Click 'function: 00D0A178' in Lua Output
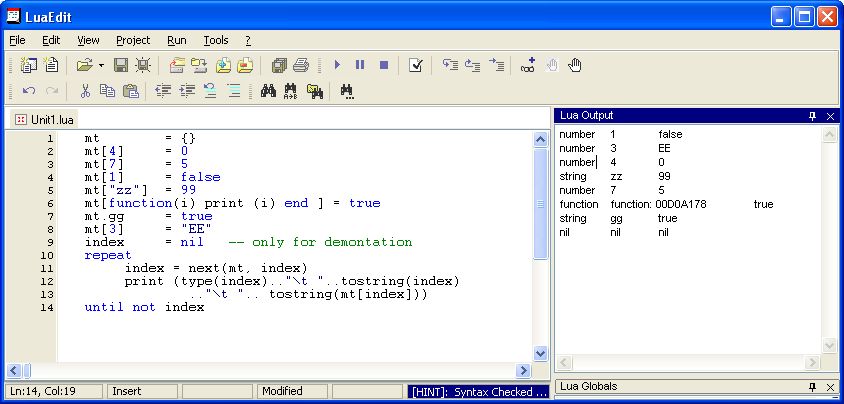Viewport: 844px width, 404px height. pos(658,204)
